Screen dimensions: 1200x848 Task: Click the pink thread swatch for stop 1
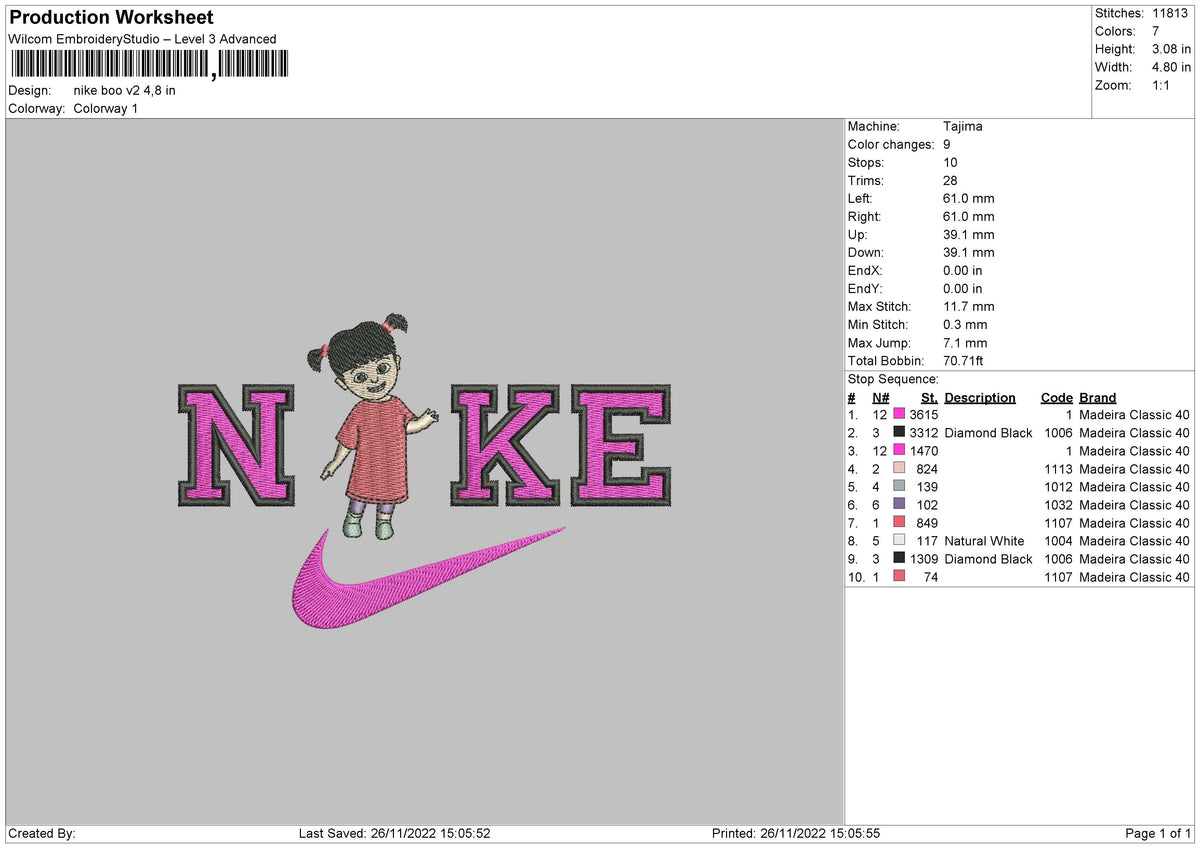[x=900, y=415]
